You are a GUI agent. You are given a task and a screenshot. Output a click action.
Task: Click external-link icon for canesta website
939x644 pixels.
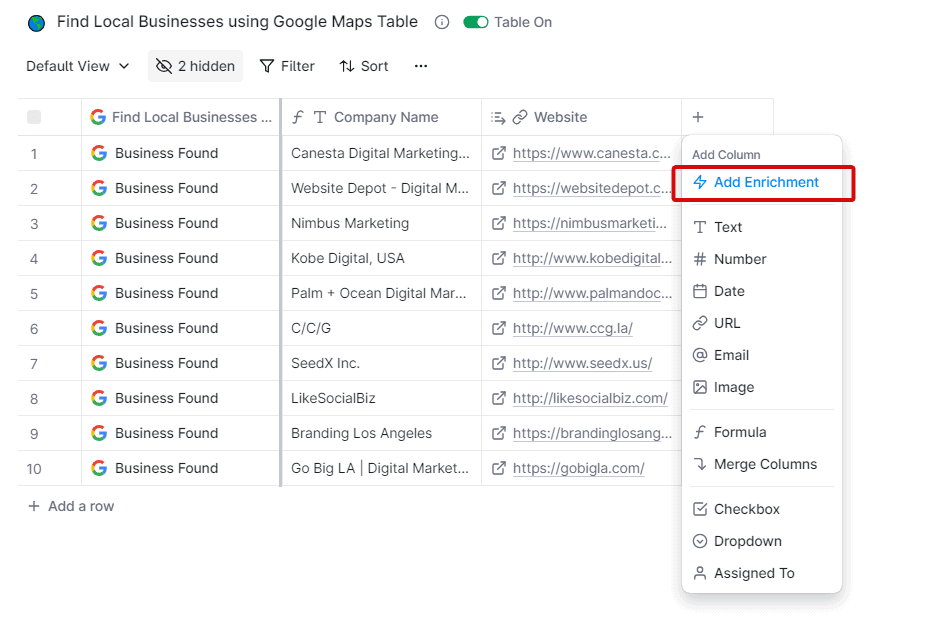(x=498, y=153)
